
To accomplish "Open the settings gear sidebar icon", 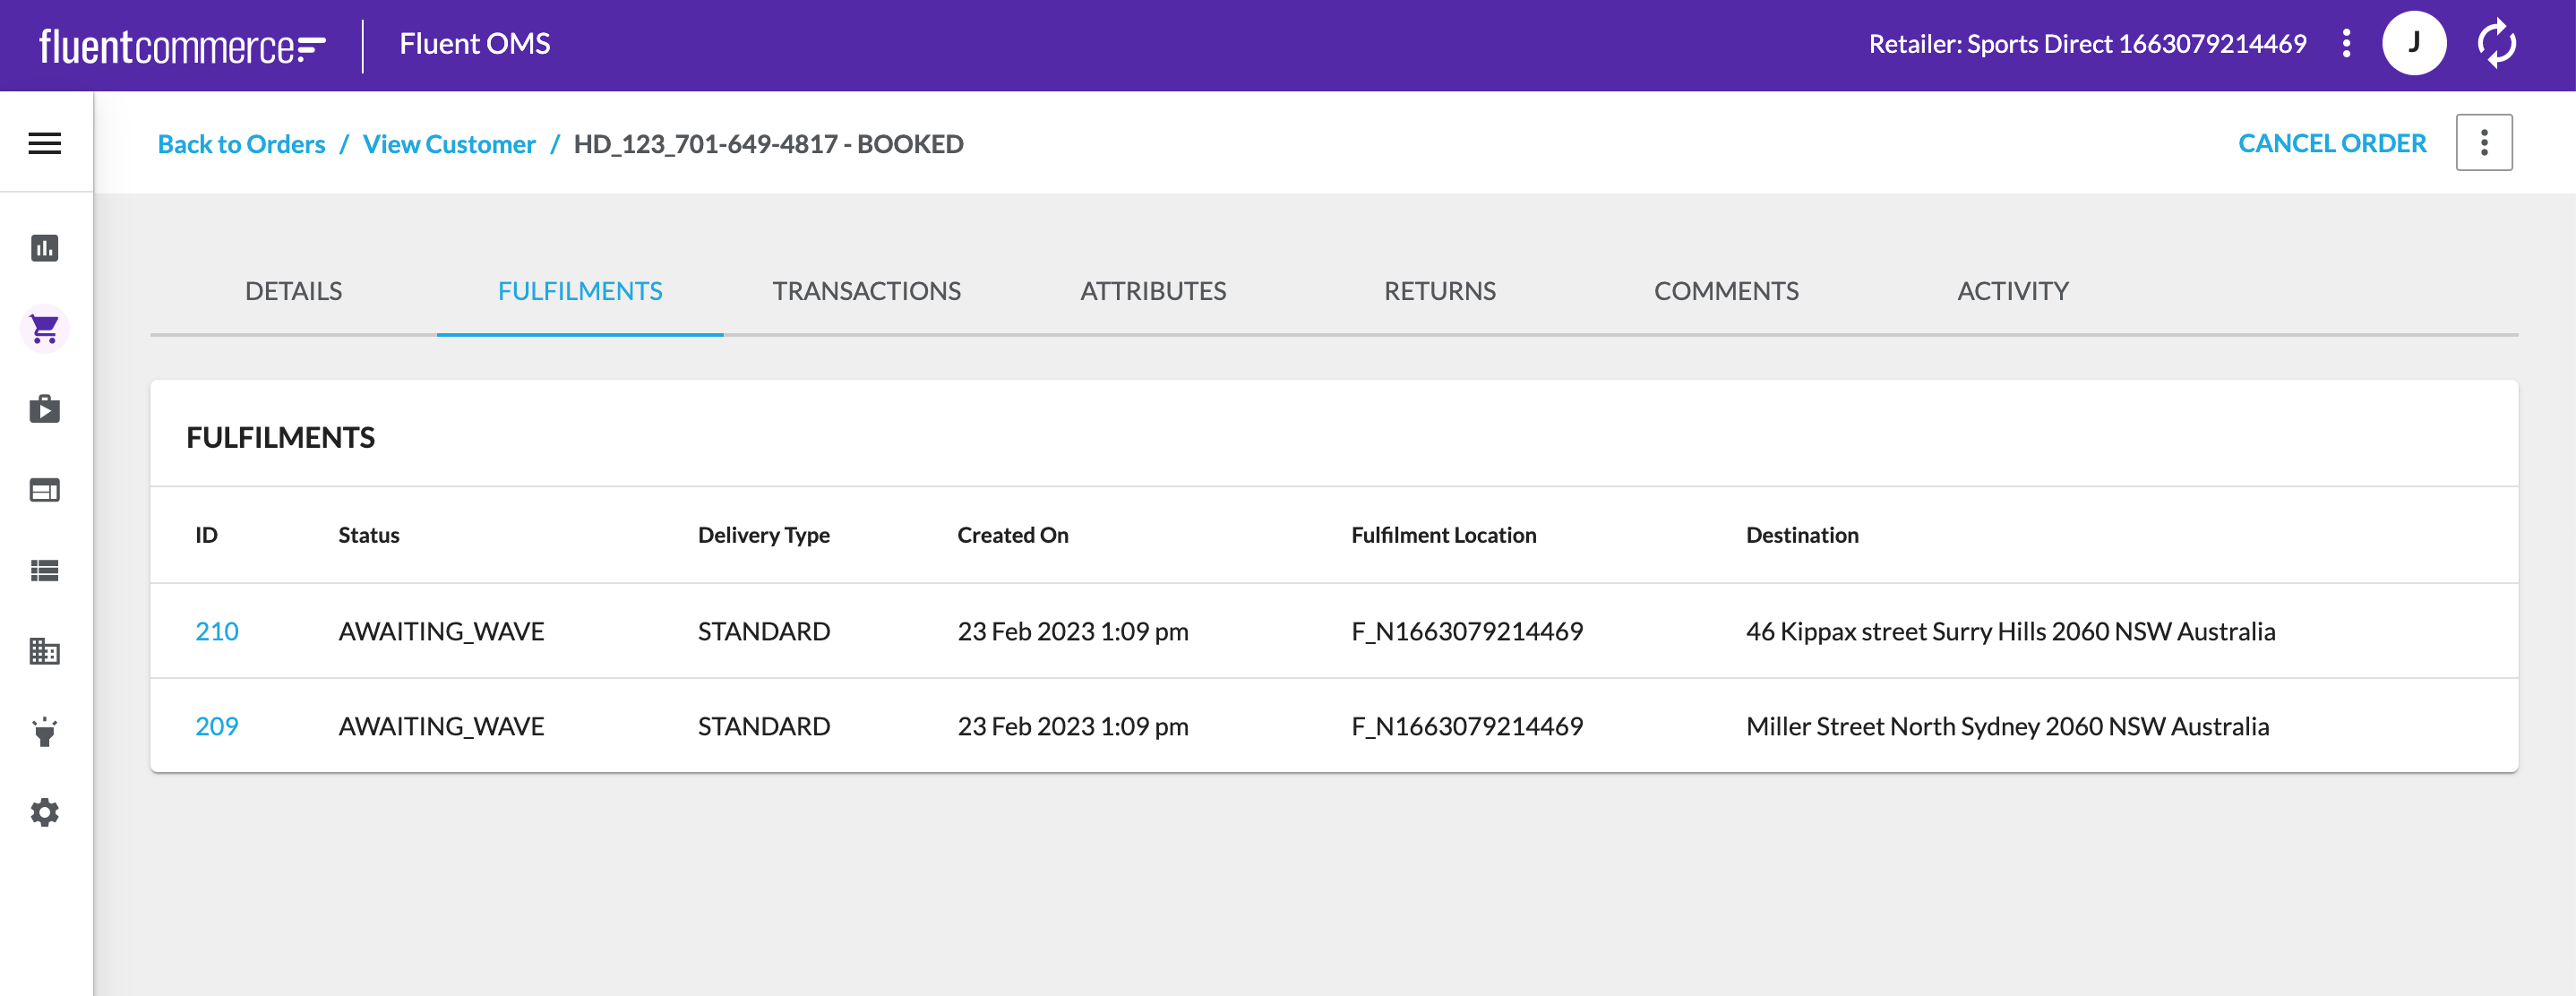I will pos(44,812).
